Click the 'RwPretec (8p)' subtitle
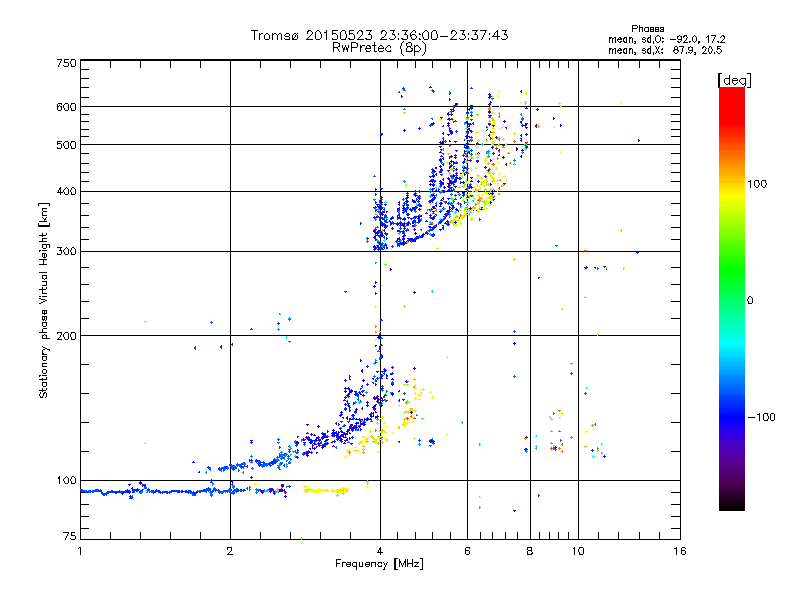The height and width of the screenshot is (600, 800). [x=379, y=48]
